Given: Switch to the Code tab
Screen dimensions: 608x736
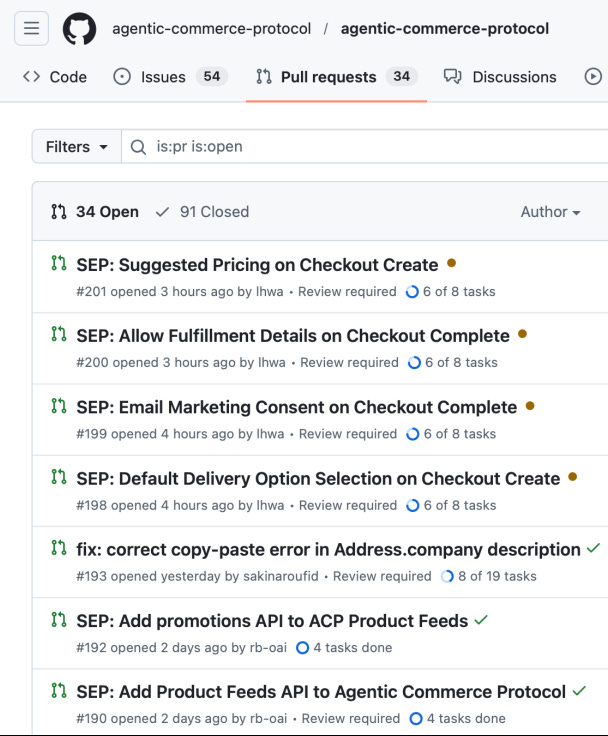Looking at the screenshot, I should (54, 77).
